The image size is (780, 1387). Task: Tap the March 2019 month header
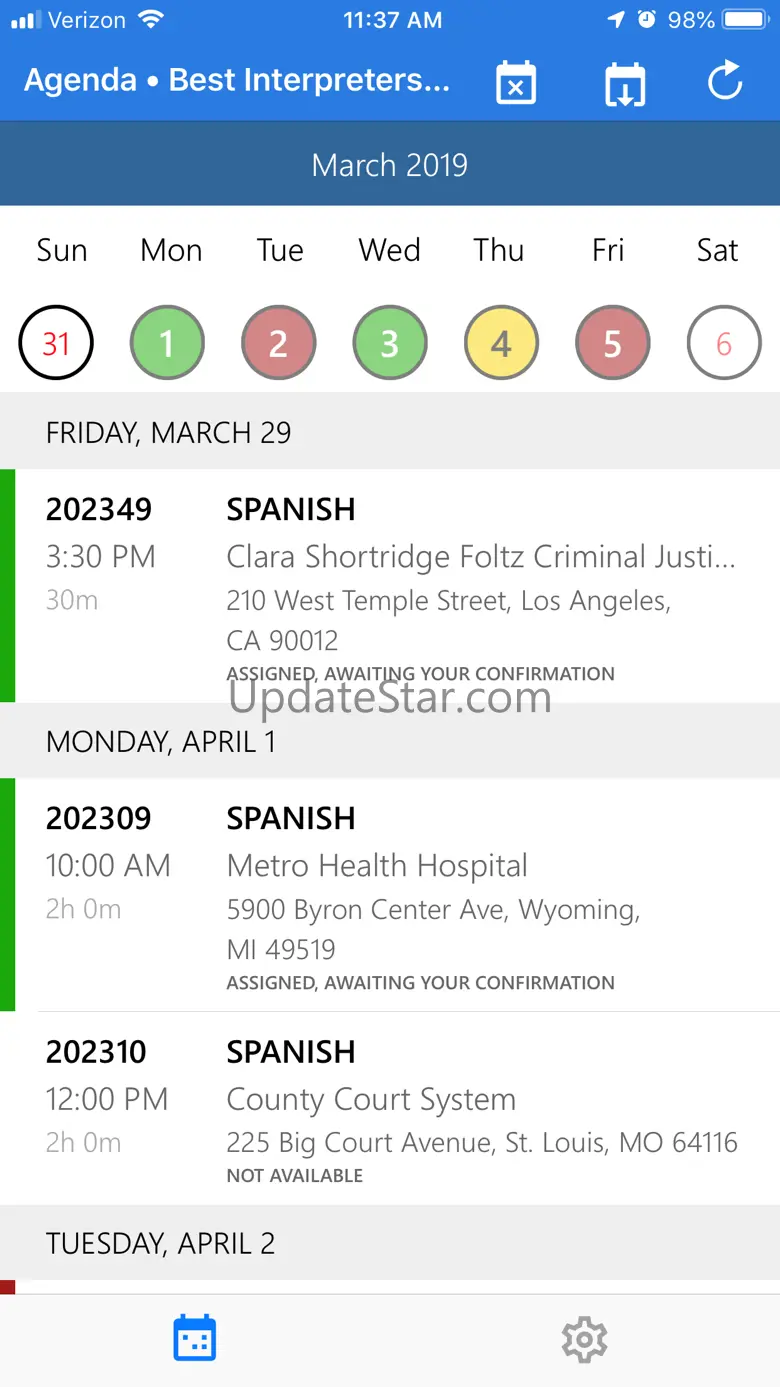pos(390,165)
